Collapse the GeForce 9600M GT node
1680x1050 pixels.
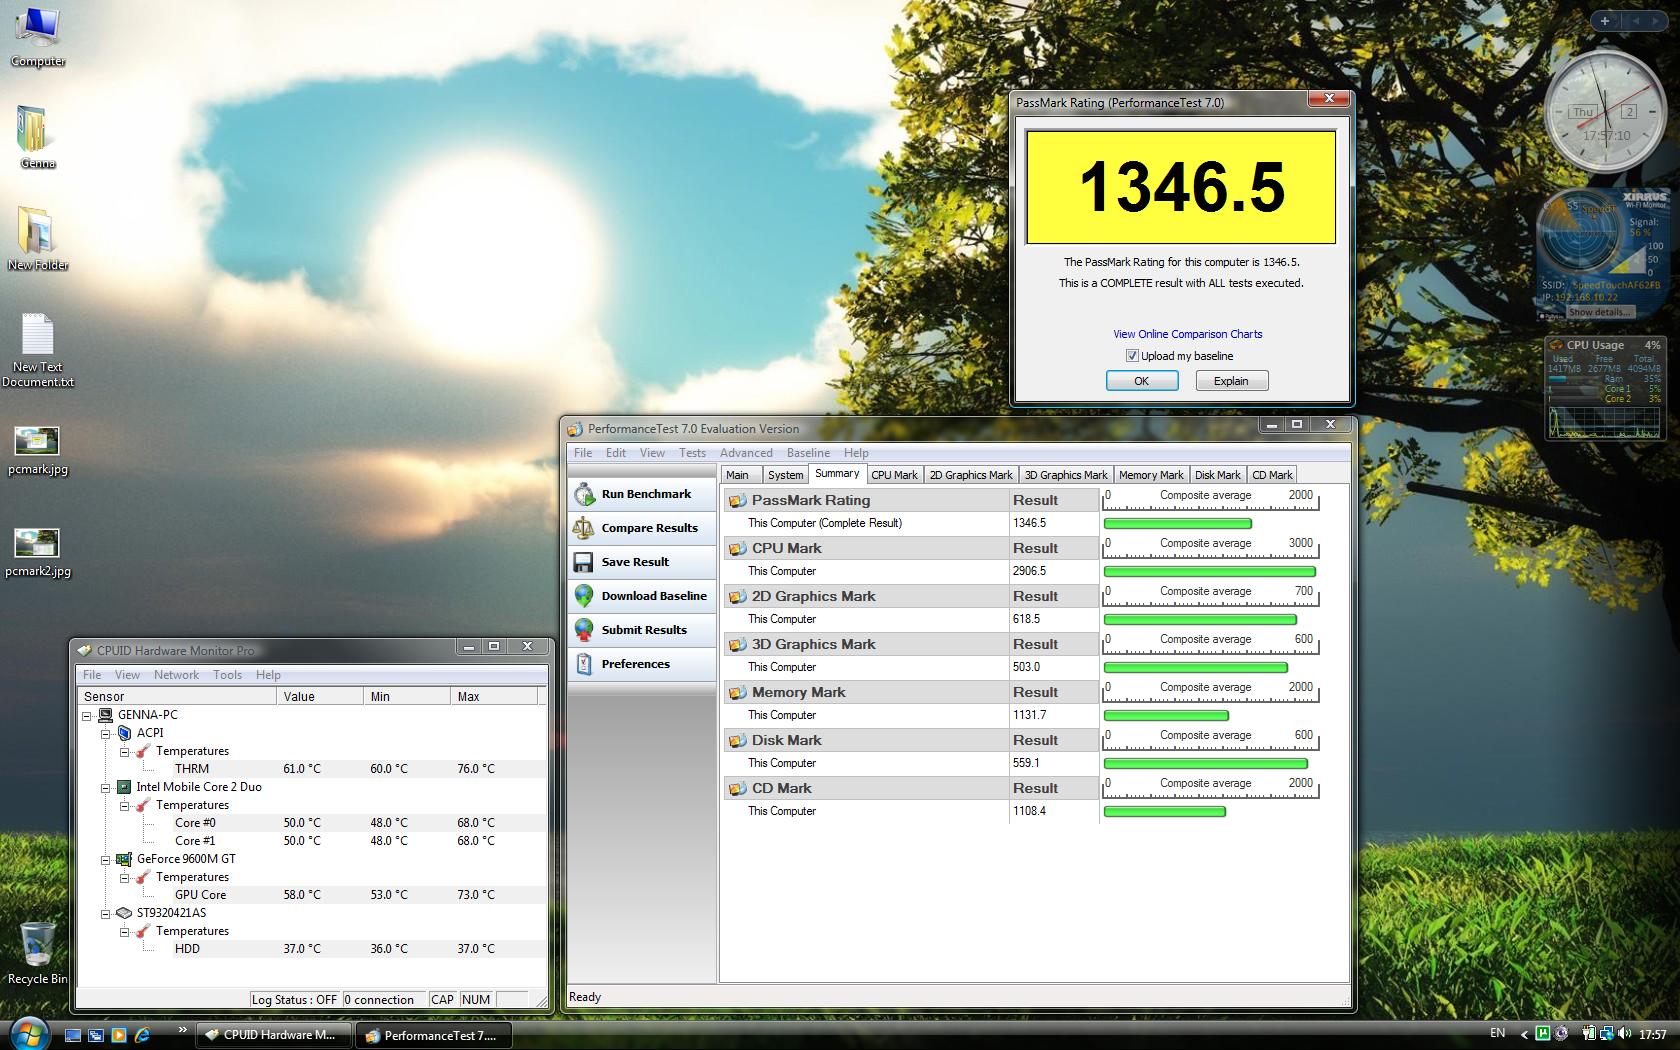click(x=105, y=859)
